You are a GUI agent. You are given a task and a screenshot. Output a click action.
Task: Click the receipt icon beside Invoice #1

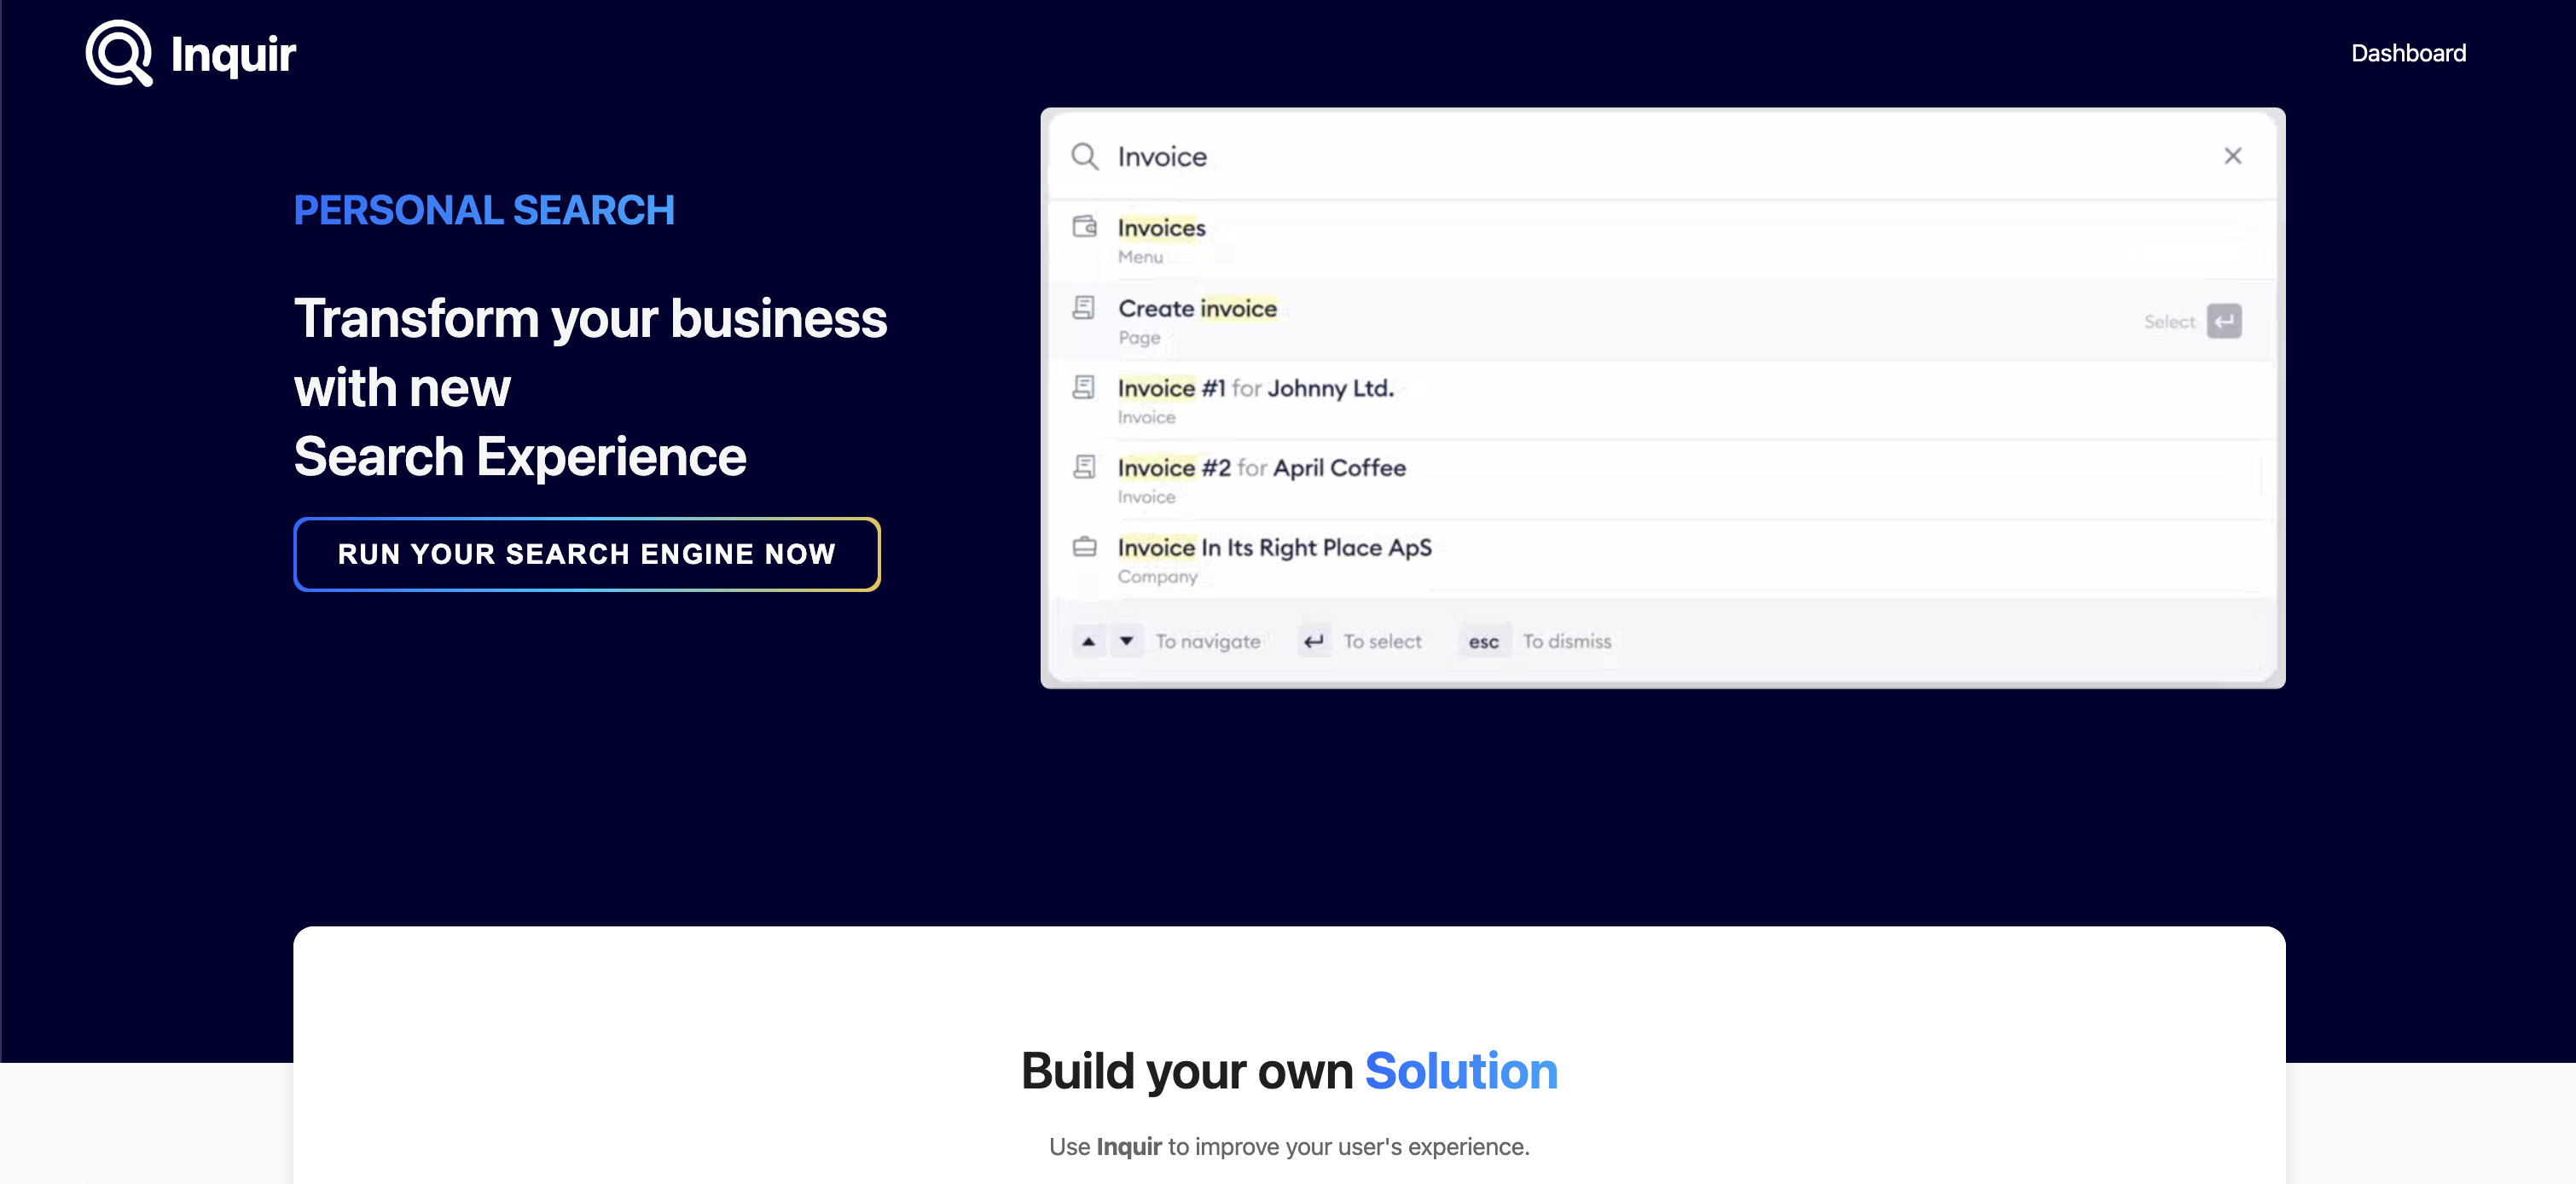(1084, 387)
